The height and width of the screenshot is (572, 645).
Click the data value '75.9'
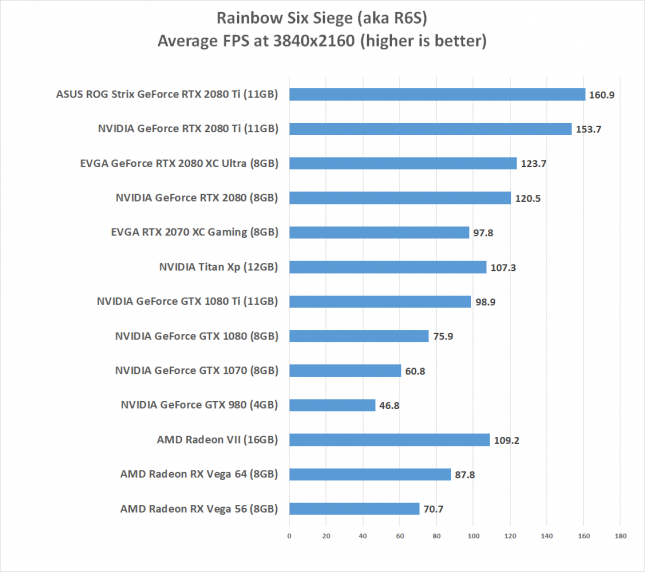(x=443, y=336)
